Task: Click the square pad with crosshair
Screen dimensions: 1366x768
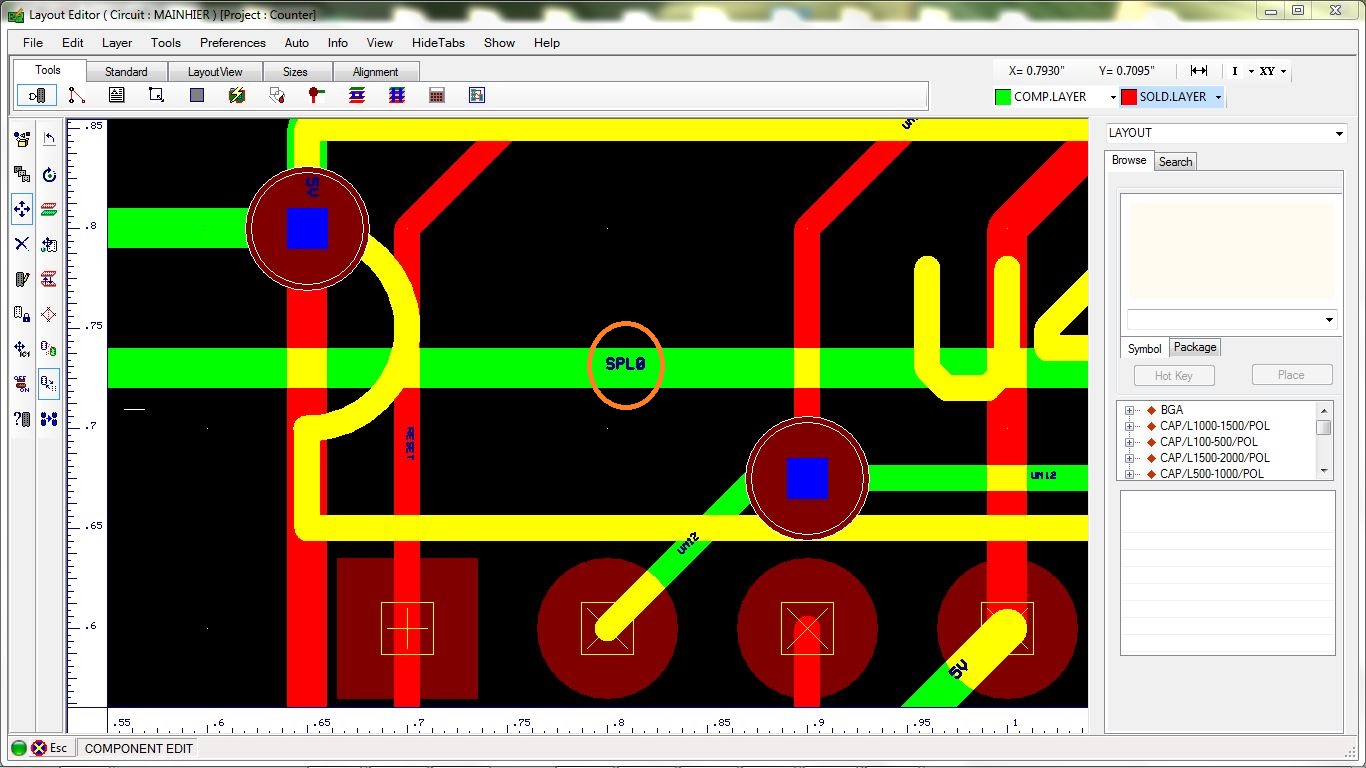Action: [x=407, y=628]
